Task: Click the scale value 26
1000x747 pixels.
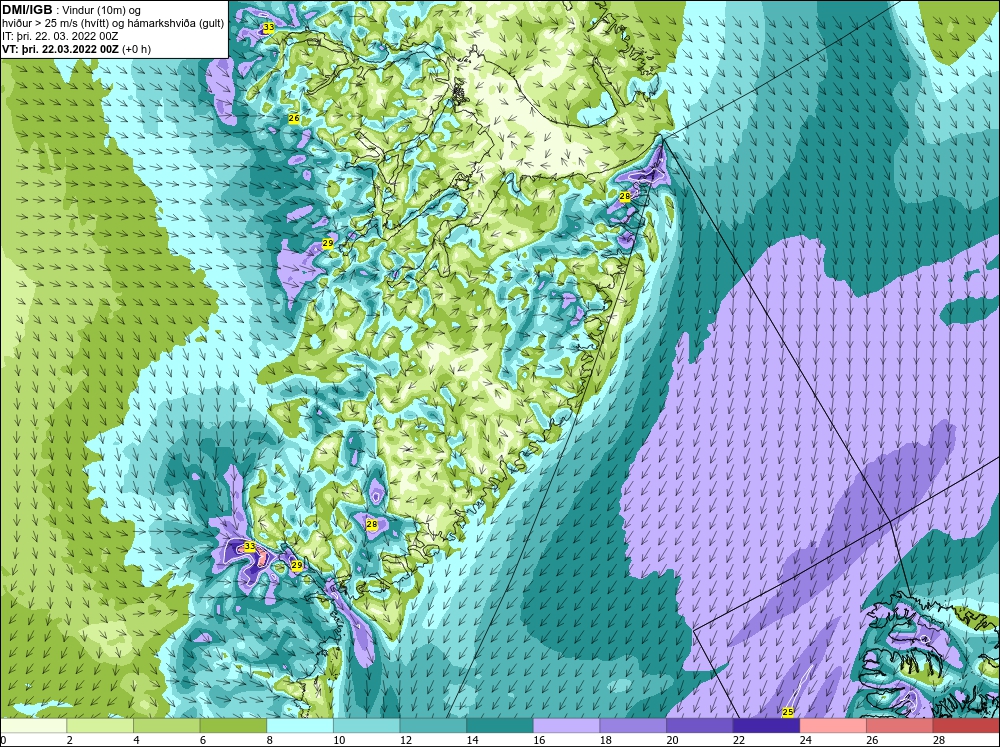Action: coord(872,740)
